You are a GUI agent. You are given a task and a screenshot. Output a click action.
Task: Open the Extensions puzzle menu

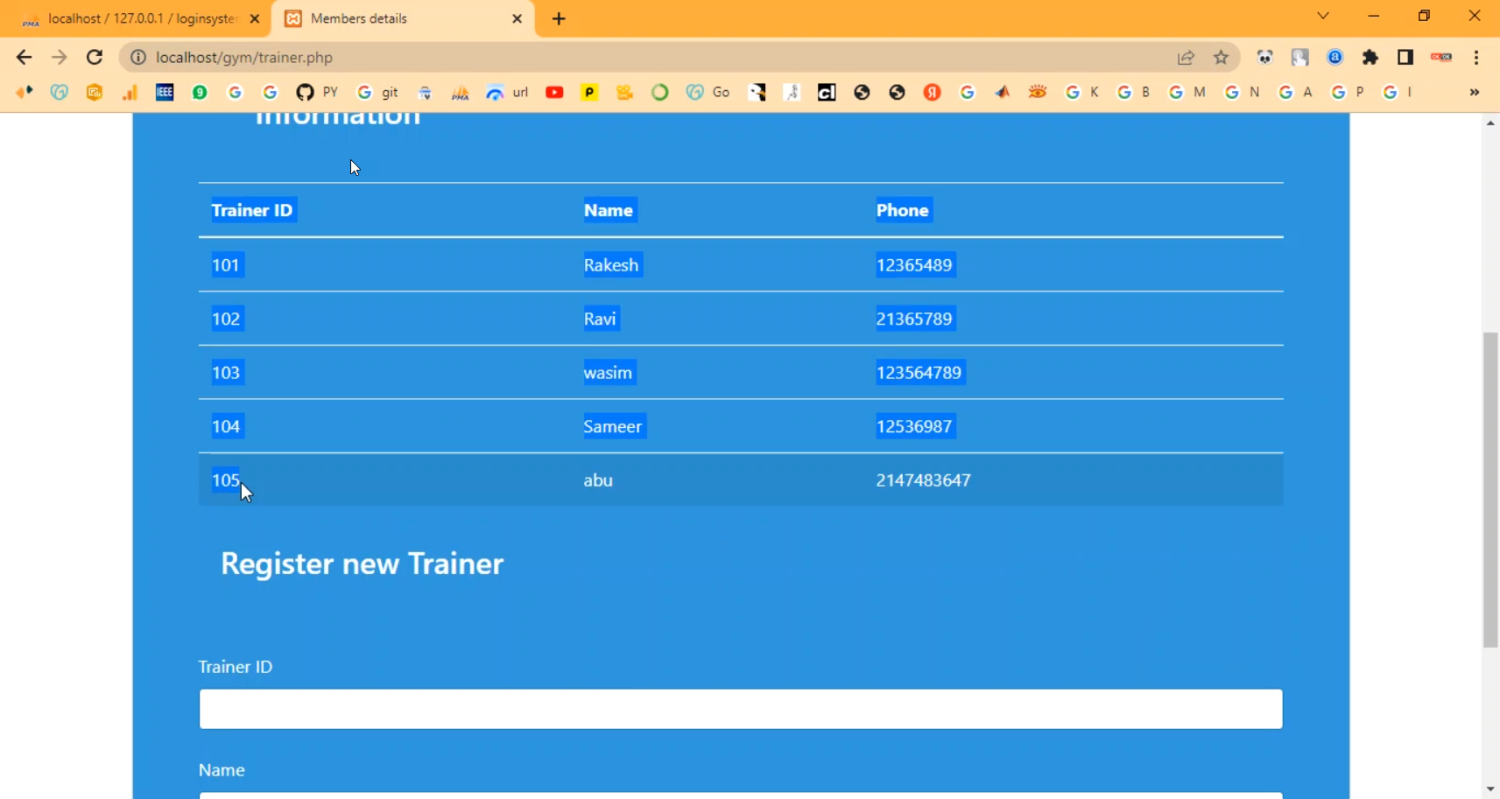tap(1370, 58)
